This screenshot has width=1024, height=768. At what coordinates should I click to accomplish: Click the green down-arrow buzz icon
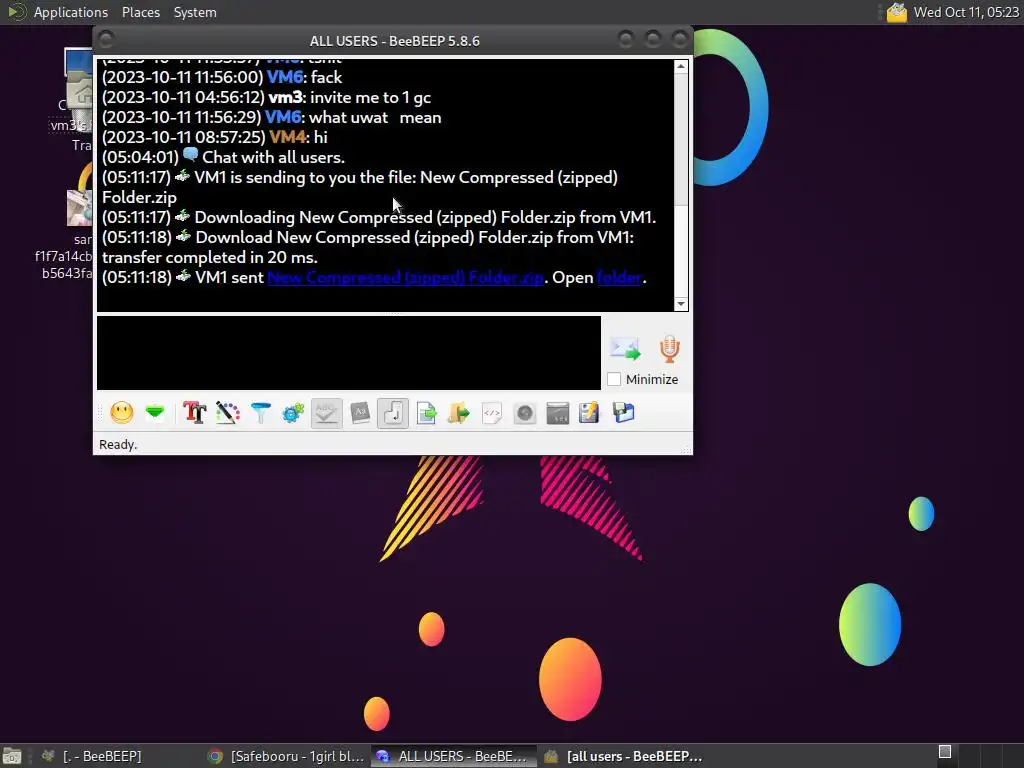[x=155, y=413]
